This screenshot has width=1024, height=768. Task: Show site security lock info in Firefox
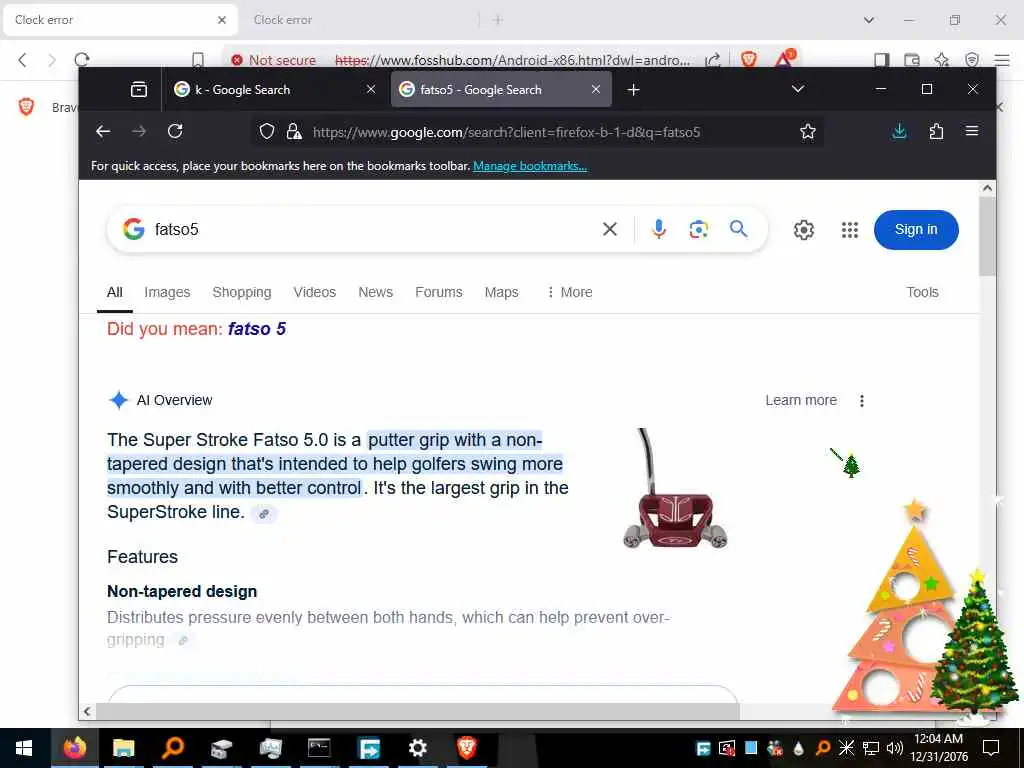coord(294,131)
